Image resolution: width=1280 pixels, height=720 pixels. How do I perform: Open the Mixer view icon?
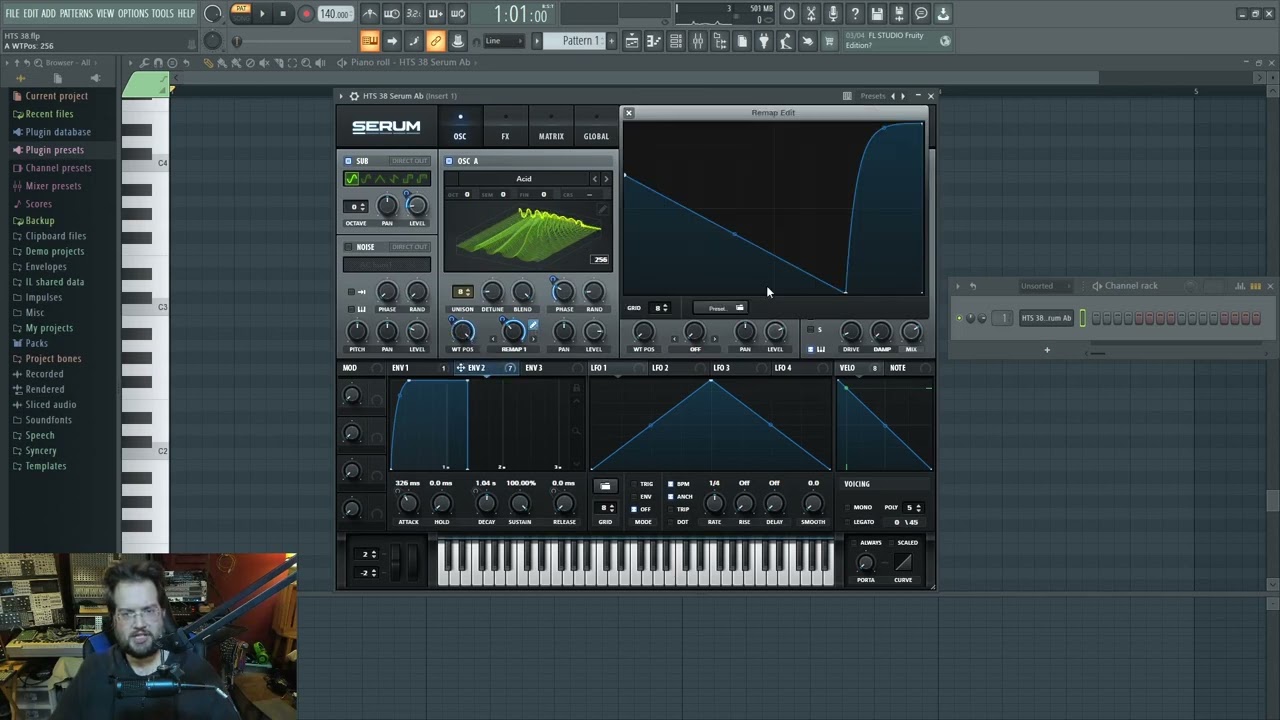coord(698,41)
